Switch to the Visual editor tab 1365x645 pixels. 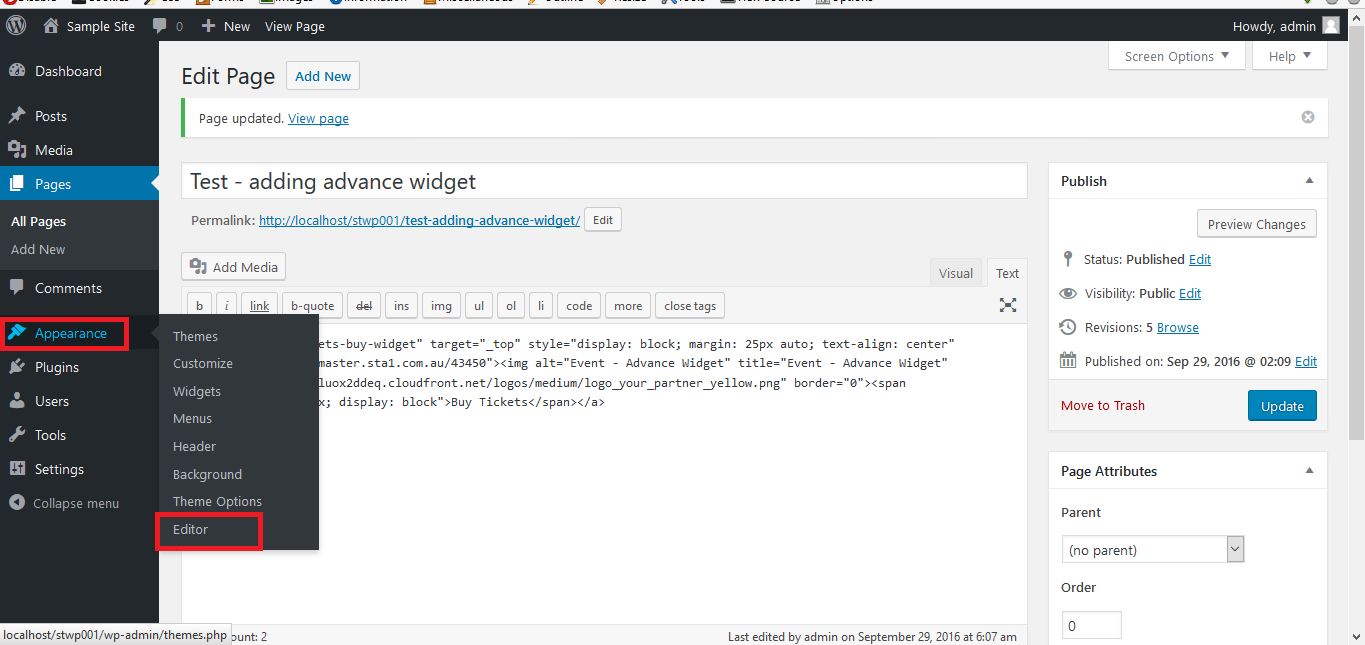[956, 273]
